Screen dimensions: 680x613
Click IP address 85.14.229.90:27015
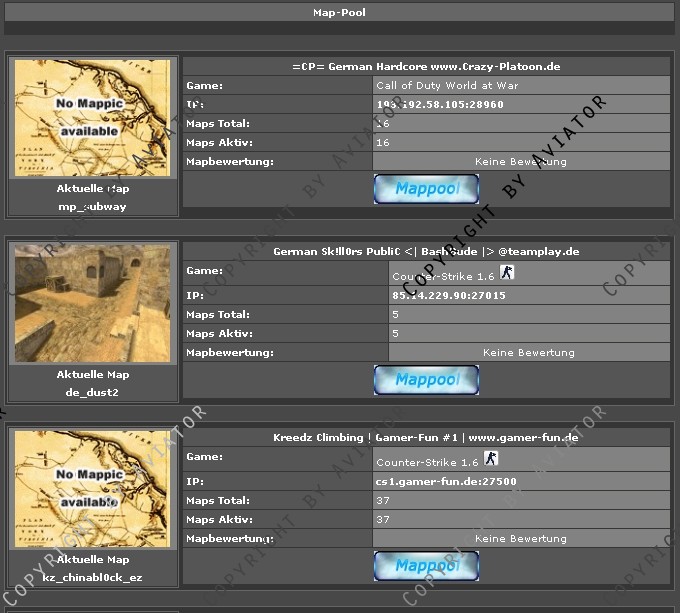pos(449,296)
